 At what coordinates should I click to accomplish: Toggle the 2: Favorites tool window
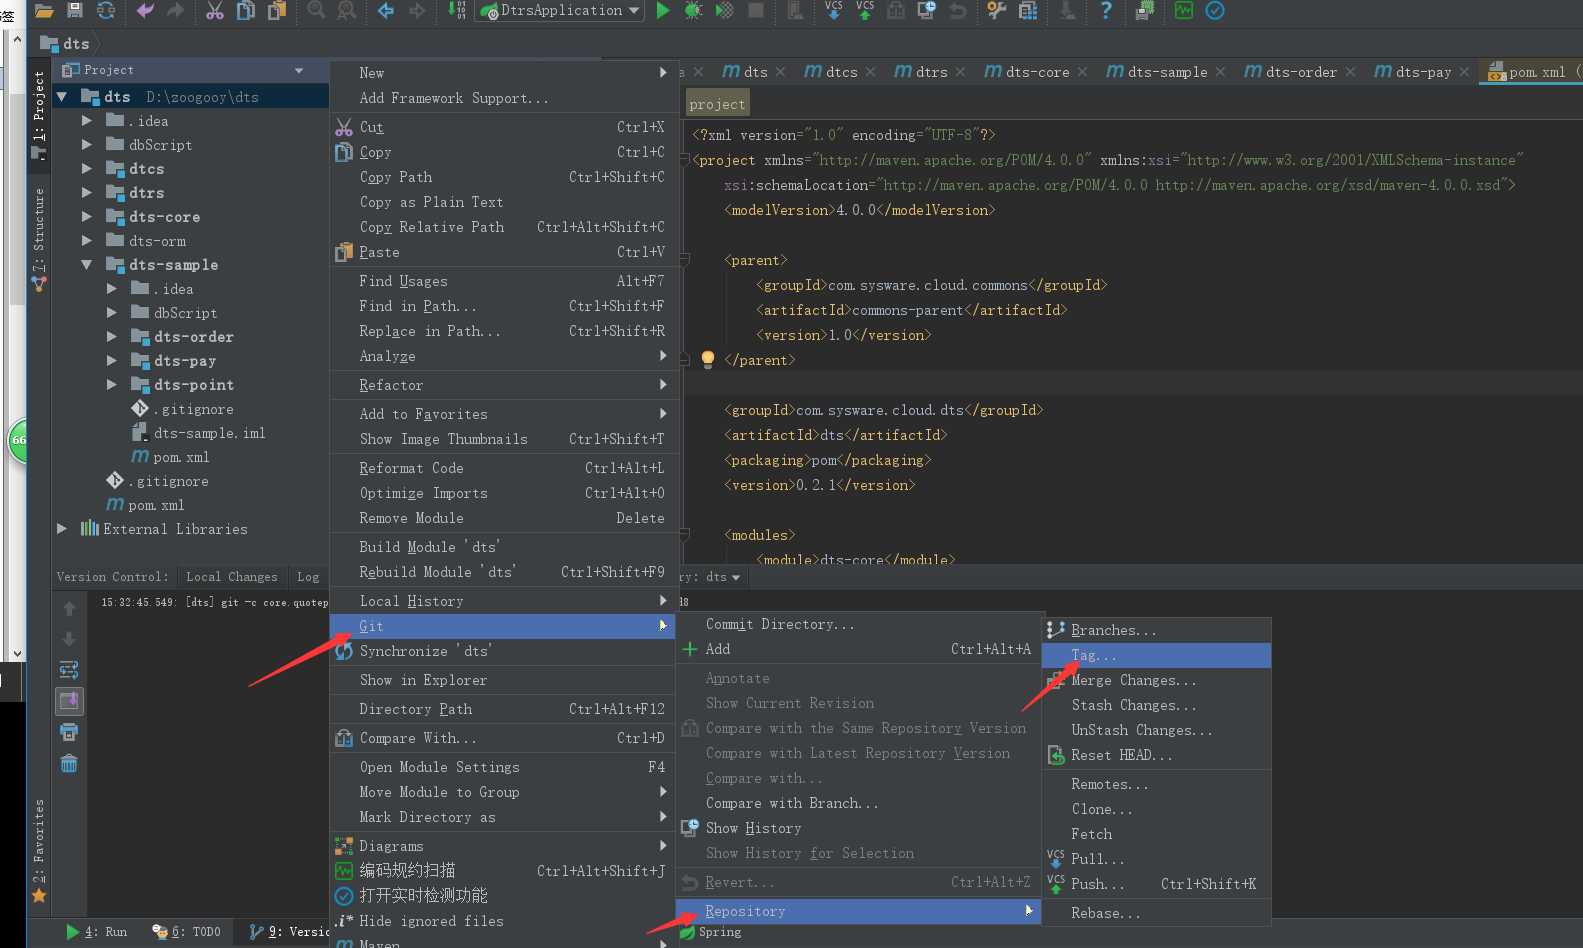click(39, 851)
